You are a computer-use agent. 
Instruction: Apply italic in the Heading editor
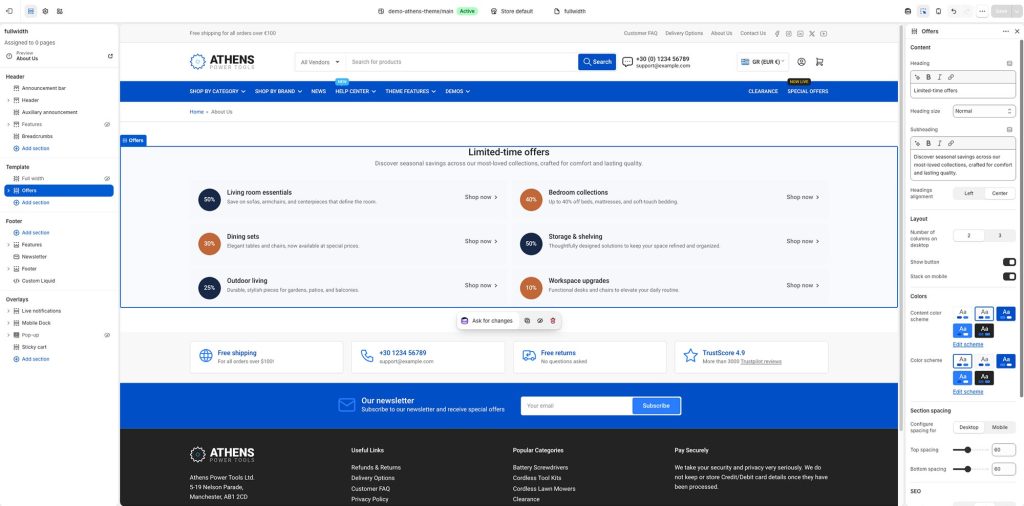tap(939, 77)
